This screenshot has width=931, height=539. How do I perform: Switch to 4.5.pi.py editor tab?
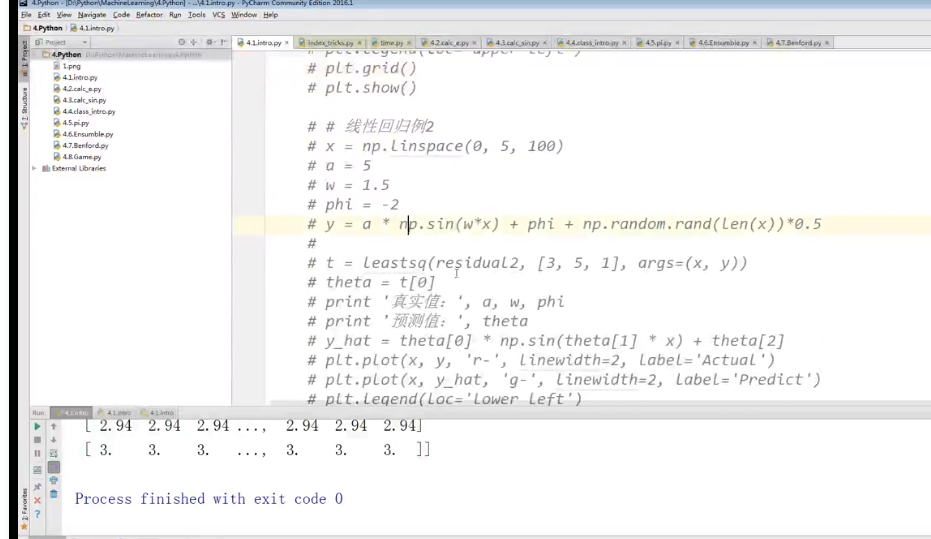click(657, 43)
